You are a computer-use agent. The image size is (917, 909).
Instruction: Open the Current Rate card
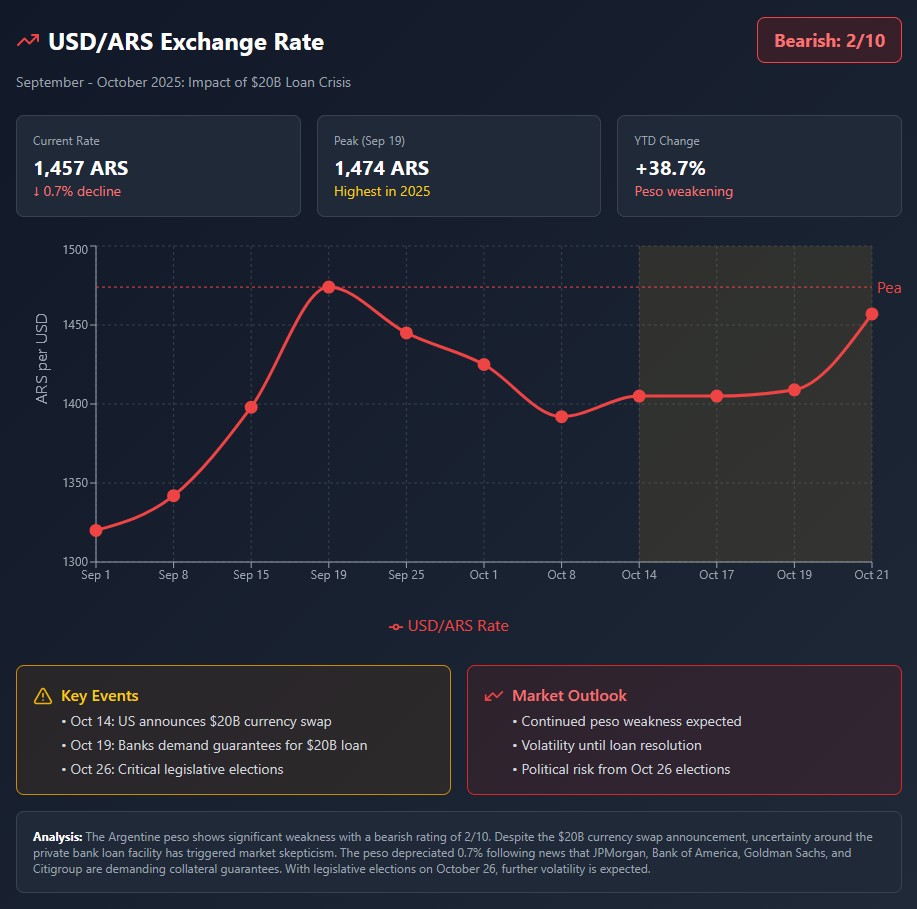(x=158, y=166)
